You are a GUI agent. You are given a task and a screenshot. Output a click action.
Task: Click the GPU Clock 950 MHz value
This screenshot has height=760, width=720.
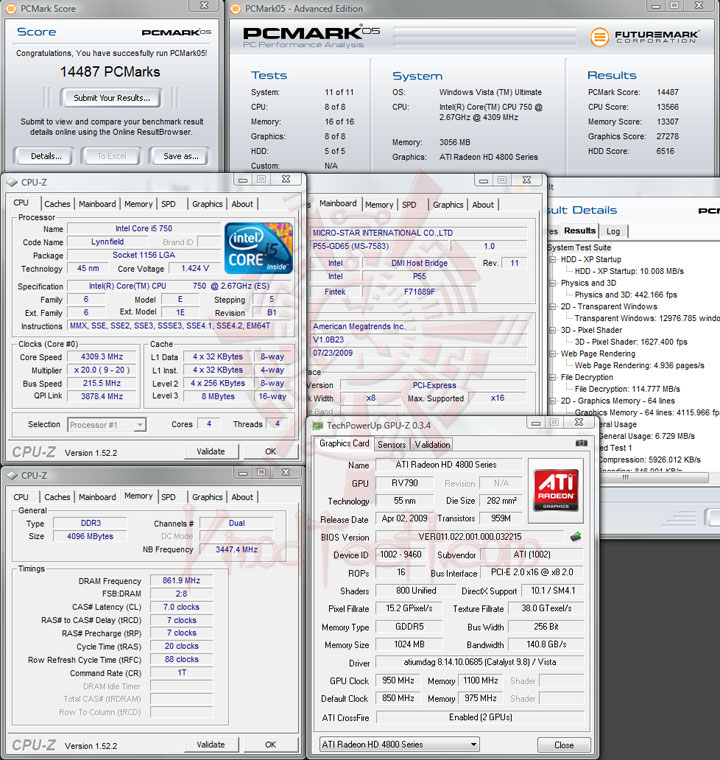coord(398,681)
